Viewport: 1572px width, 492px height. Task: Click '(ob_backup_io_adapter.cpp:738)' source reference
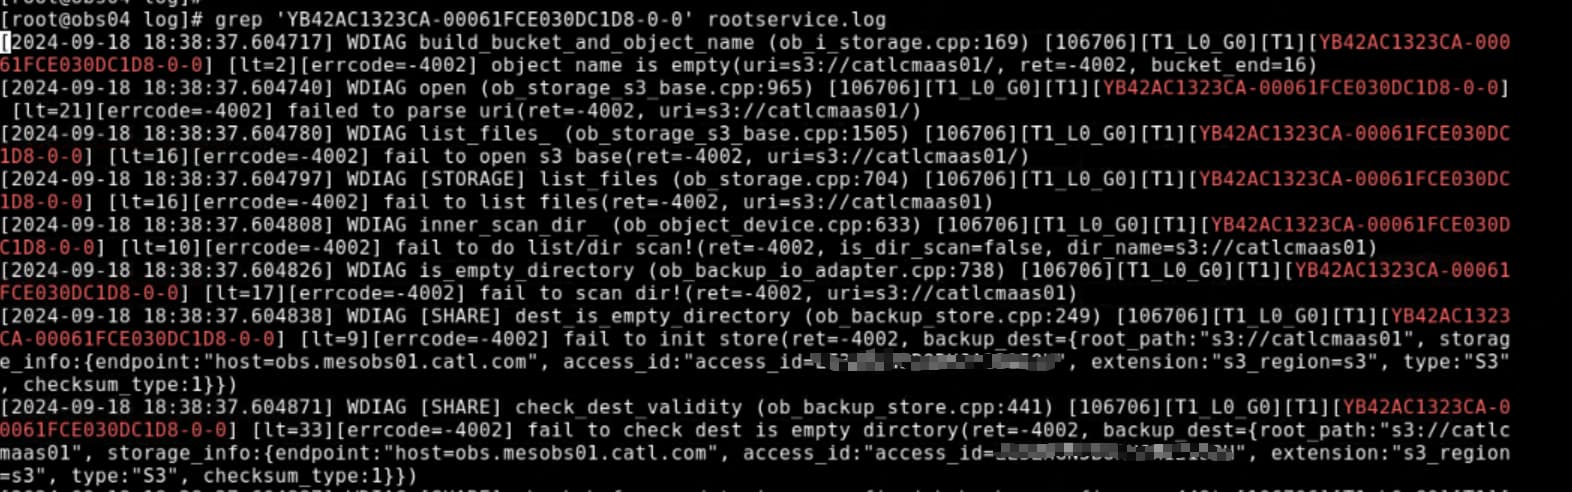click(826, 270)
